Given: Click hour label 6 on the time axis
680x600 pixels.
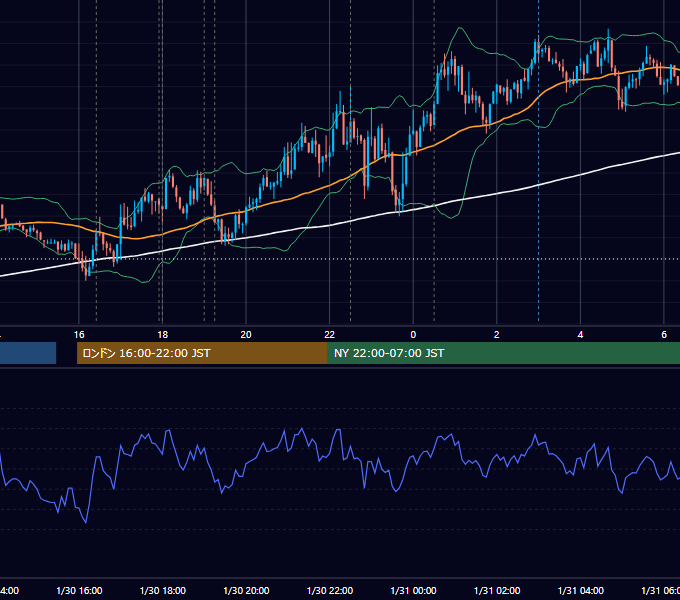Looking at the screenshot, I should [x=664, y=335].
